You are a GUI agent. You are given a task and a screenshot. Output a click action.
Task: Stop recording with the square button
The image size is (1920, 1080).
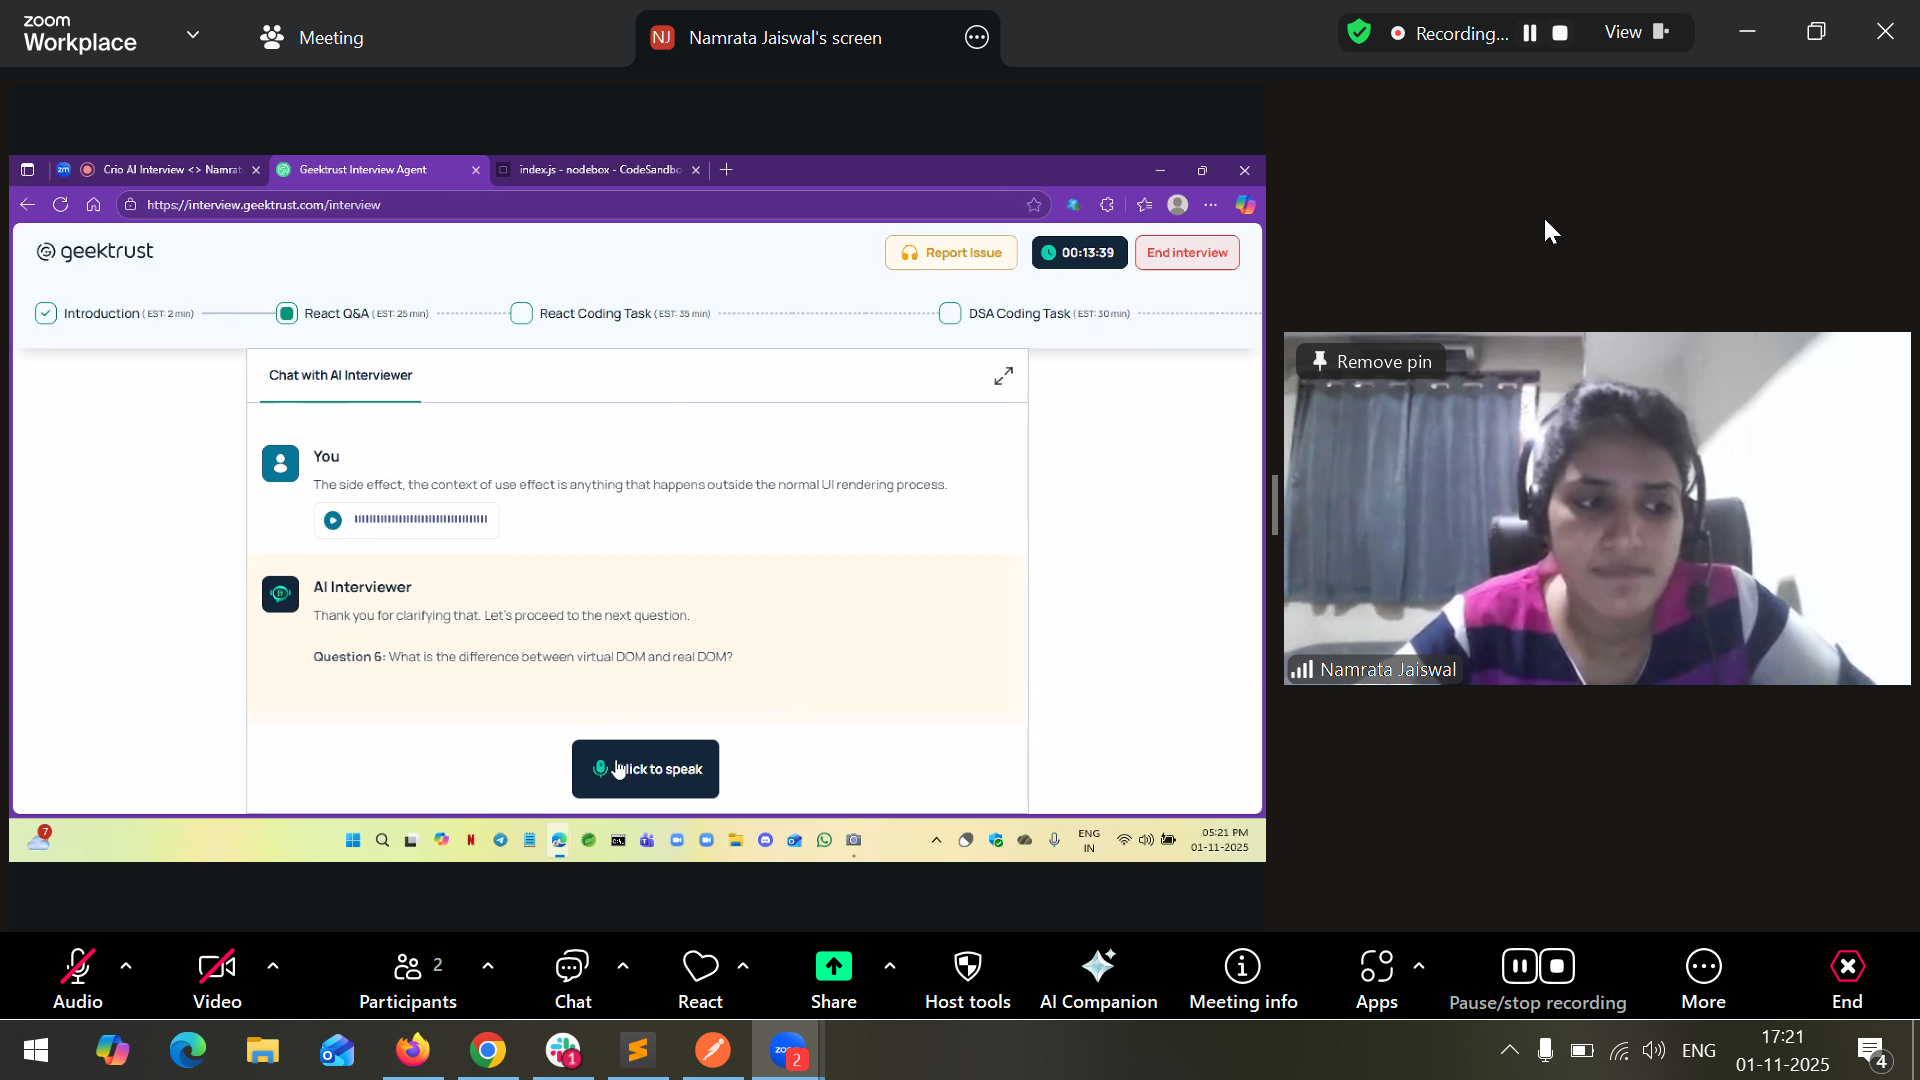tap(1560, 33)
